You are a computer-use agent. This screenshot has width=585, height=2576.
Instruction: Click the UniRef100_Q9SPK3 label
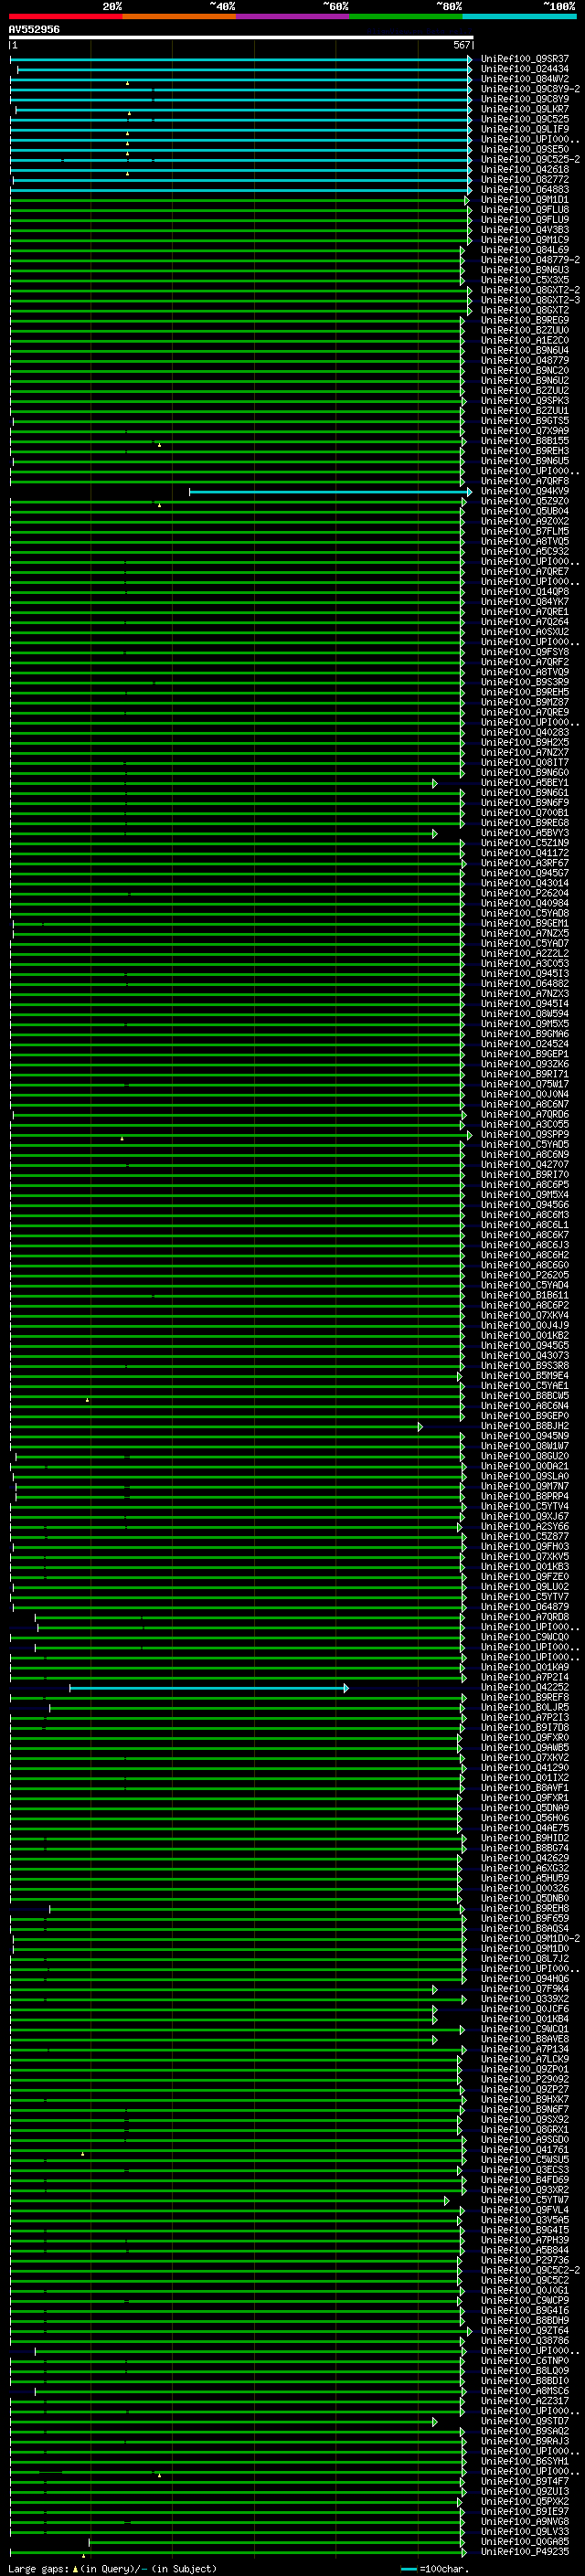(525, 400)
